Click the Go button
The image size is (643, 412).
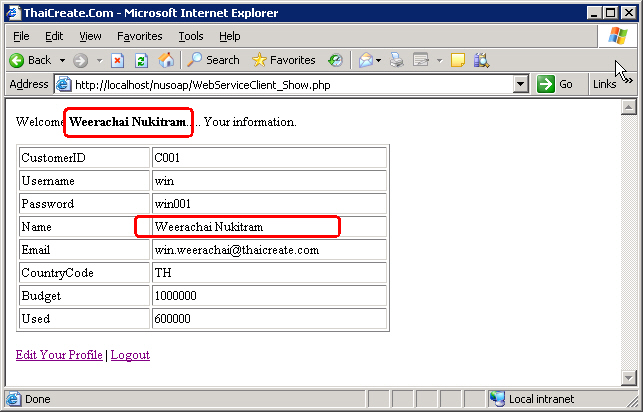(x=555, y=84)
